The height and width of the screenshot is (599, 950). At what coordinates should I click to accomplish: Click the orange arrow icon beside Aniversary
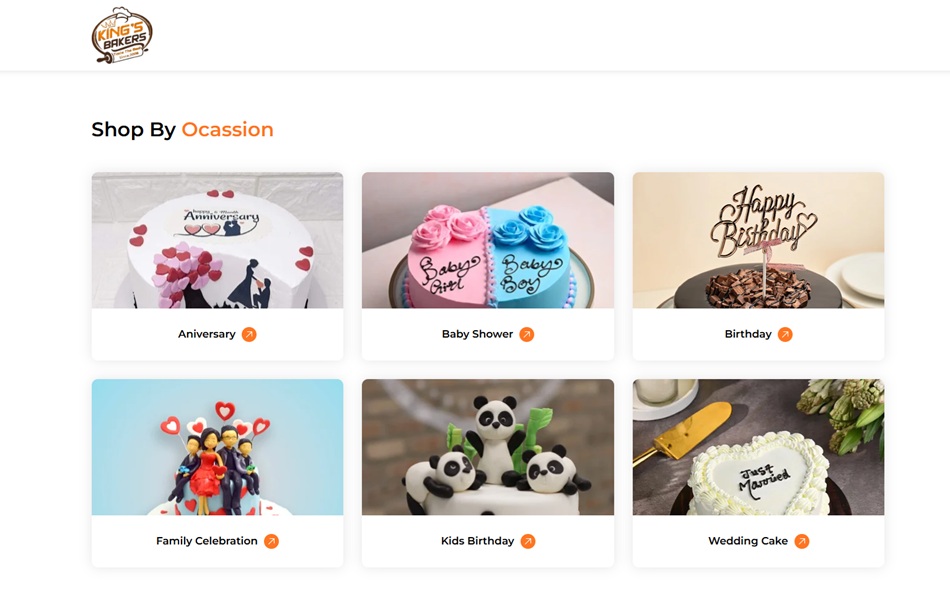249,334
